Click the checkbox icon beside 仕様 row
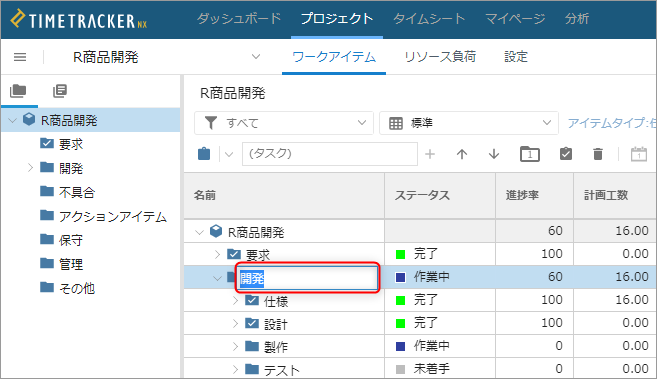Screen dimensions: 657x379 [252, 300]
